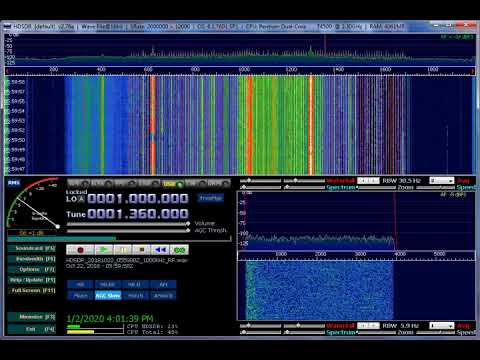Click 2000 on the AF frequency scale
480x360 pixels.
320,254
